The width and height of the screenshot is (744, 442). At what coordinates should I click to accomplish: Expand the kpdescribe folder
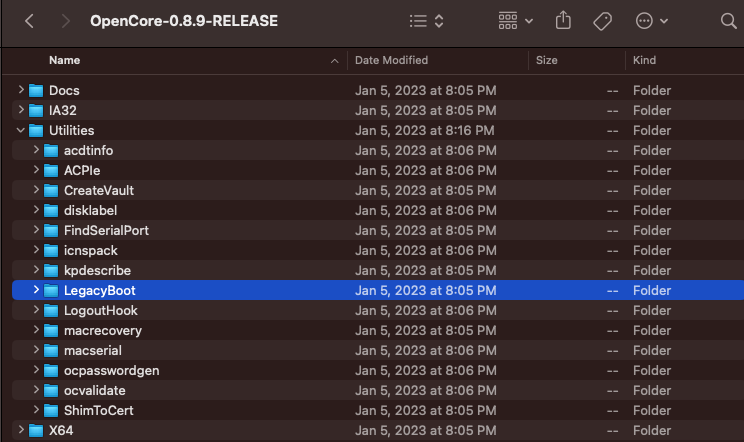click(x=36, y=269)
